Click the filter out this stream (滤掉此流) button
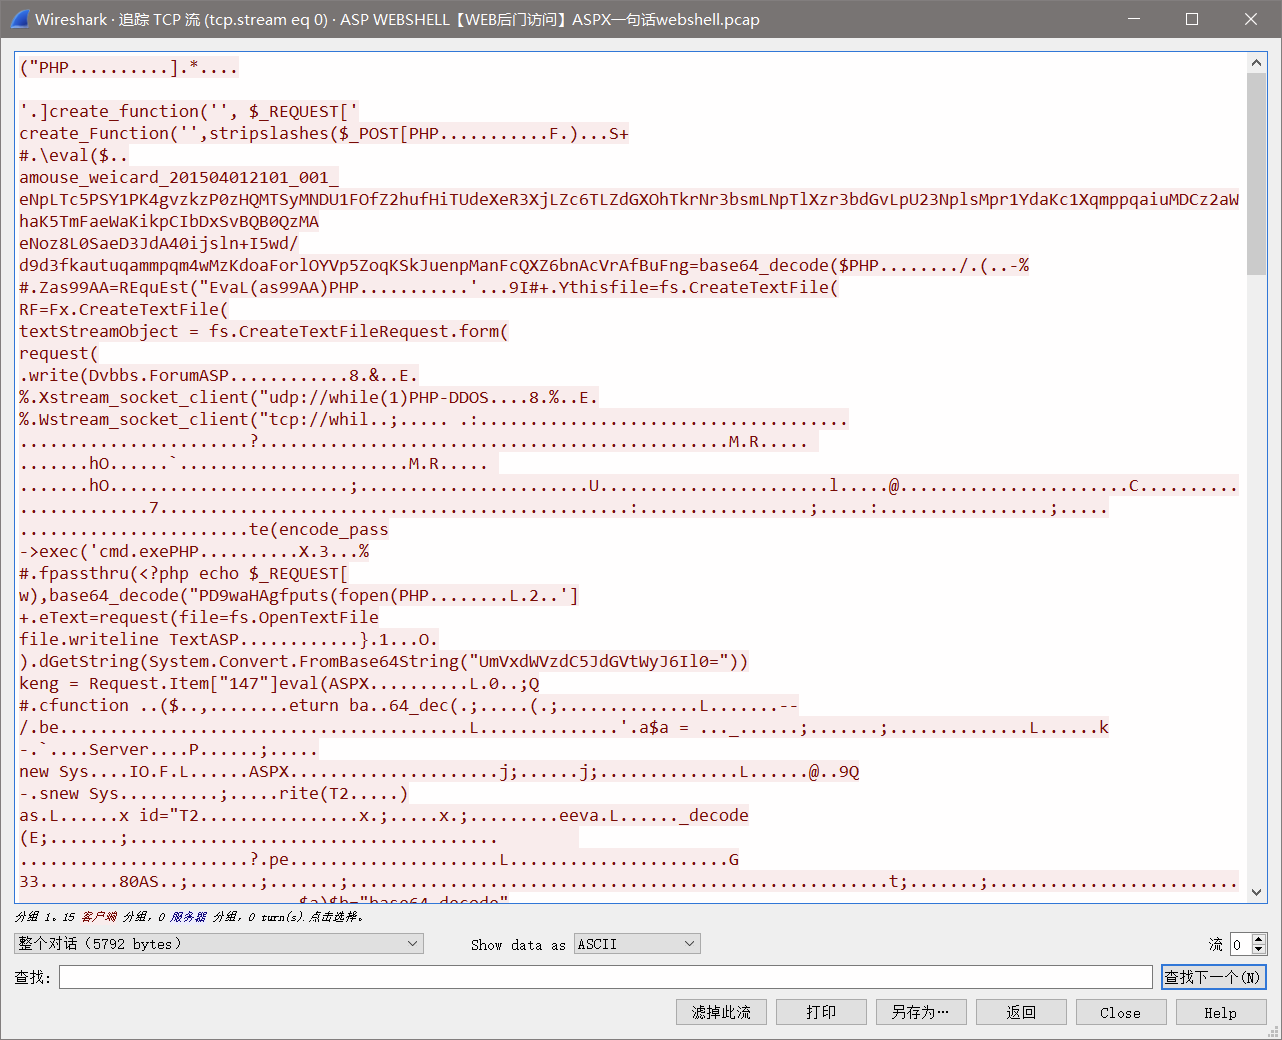The height and width of the screenshot is (1040, 1282). [x=721, y=1012]
